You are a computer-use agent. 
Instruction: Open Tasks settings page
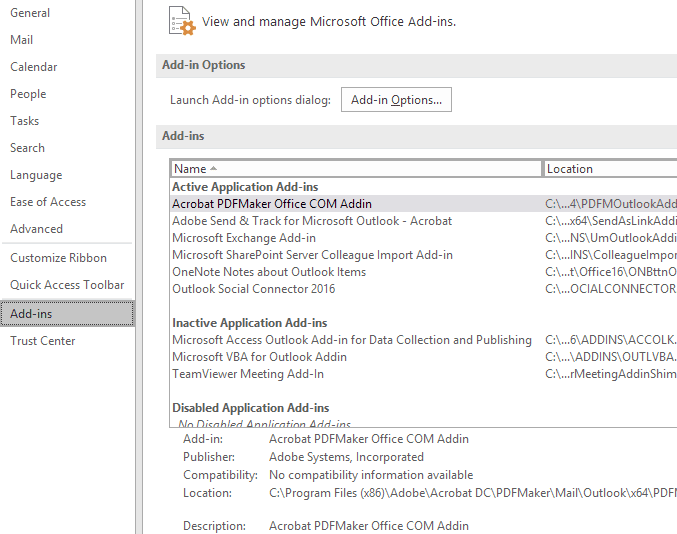tap(25, 121)
